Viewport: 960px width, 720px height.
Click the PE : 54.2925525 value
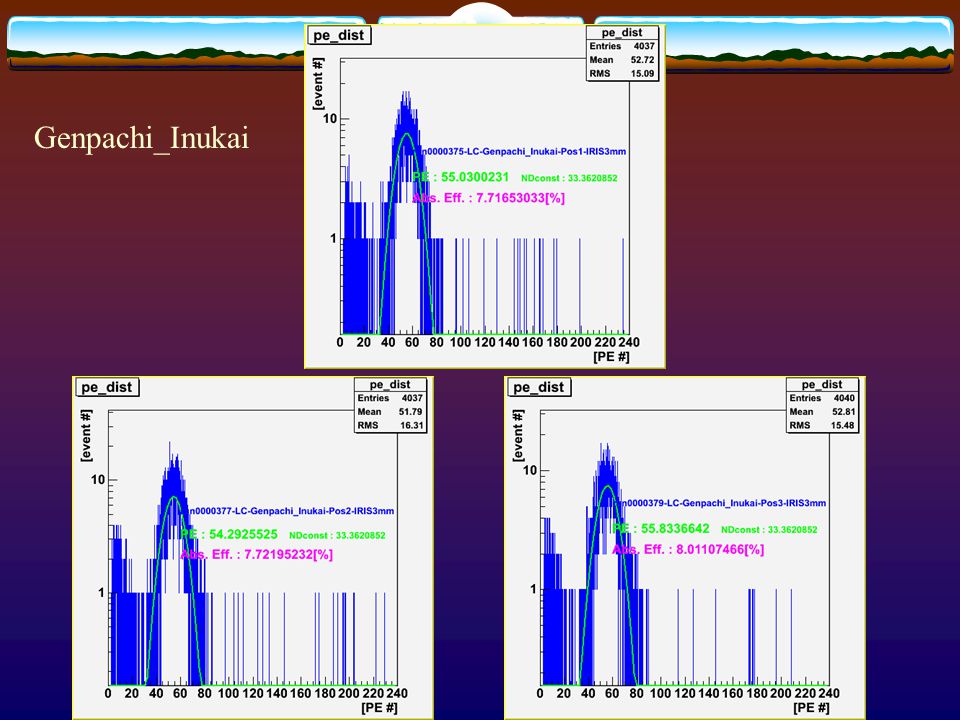[x=229, y=534]
